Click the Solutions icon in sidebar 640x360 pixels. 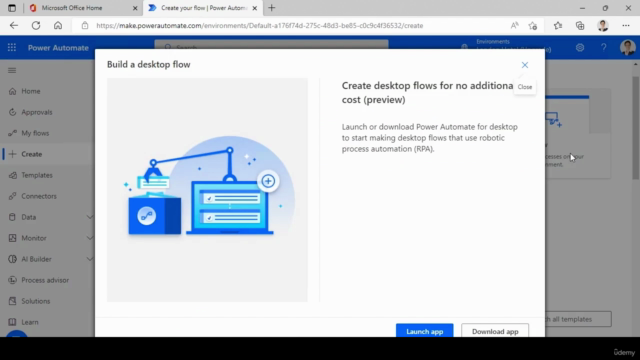coord(12,301)
